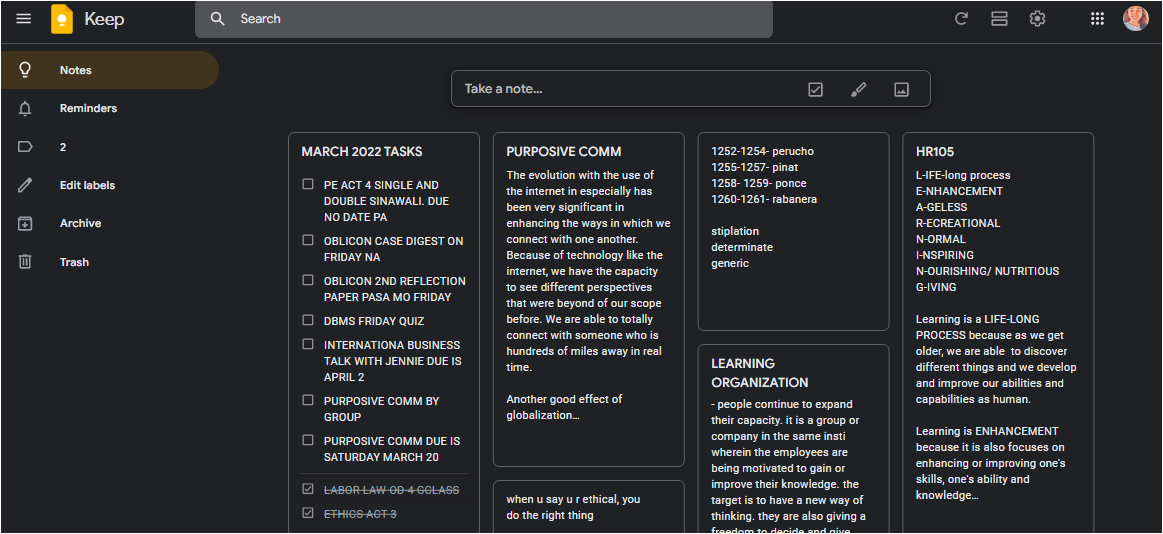
Task: Click the word determinate in the note
Action: (742, 247)
